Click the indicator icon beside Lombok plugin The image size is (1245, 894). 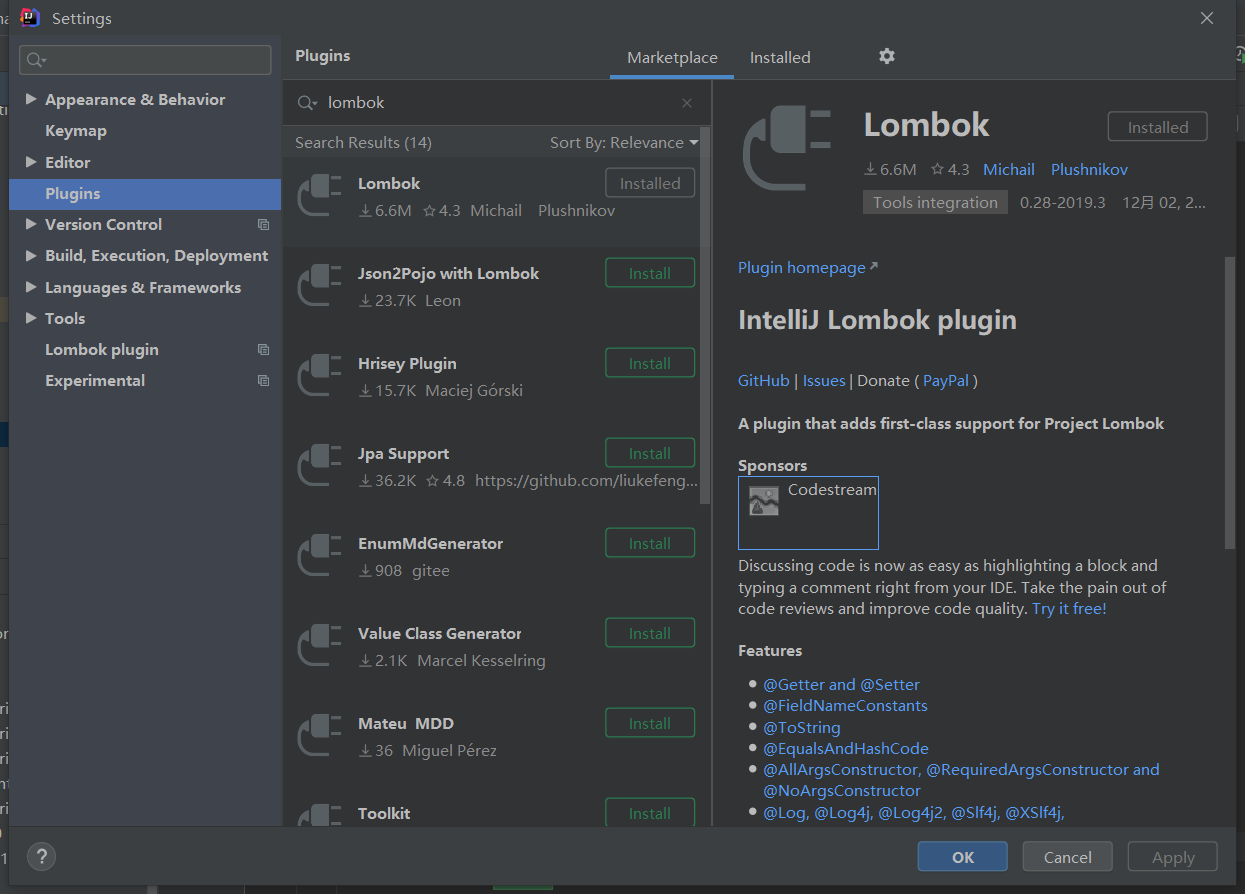pyautogui.click(x=263, y=349)
